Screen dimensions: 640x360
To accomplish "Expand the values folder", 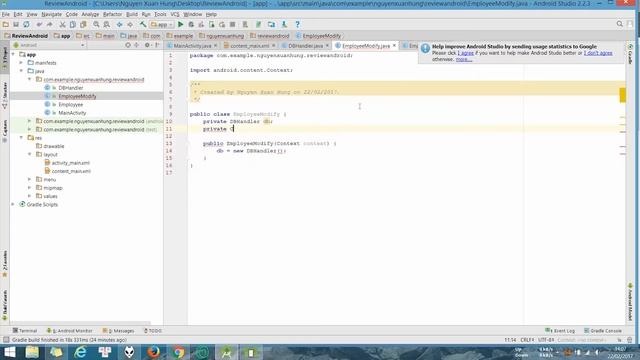I will point(29,196).
